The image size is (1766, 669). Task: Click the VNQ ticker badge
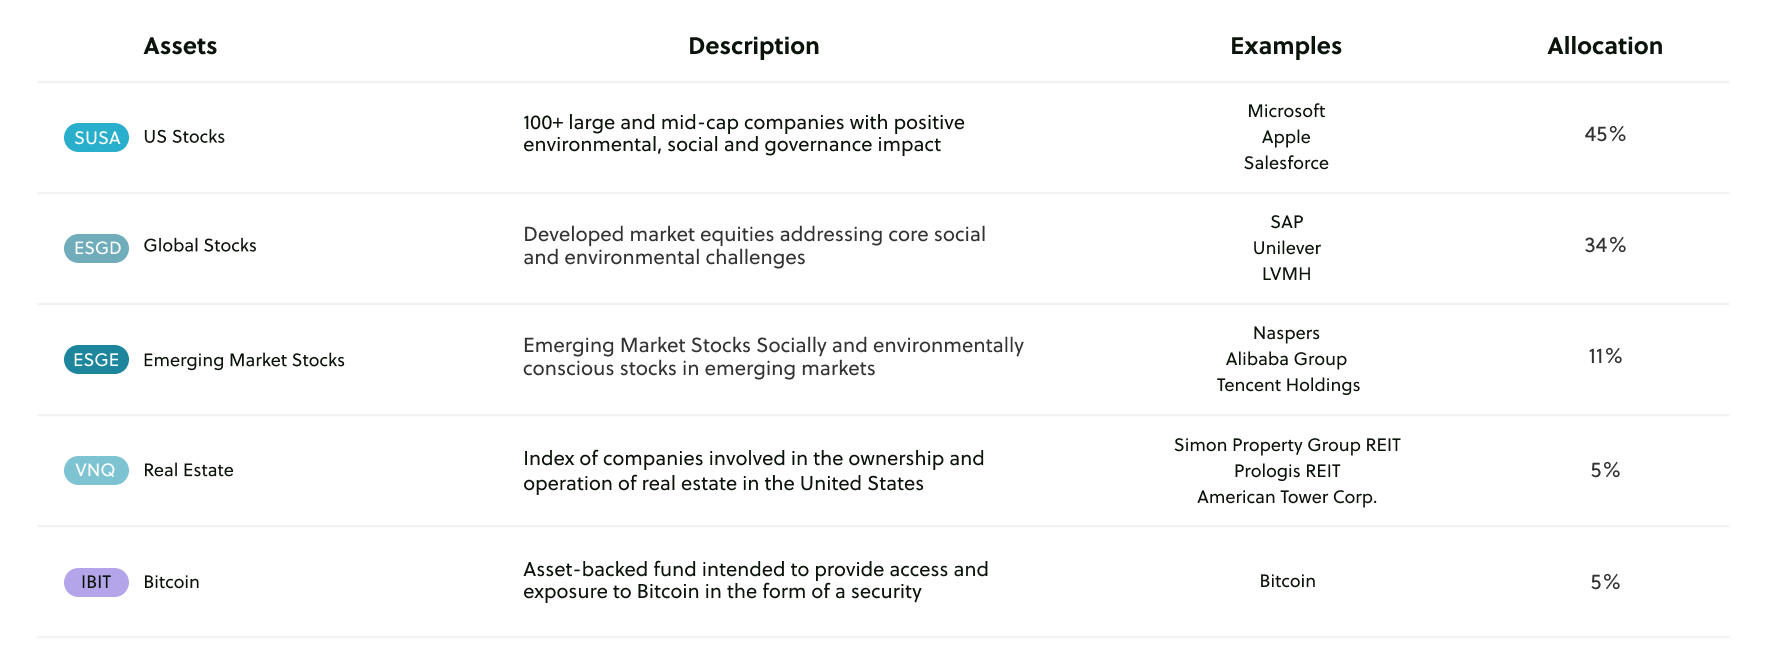(96, 470)
